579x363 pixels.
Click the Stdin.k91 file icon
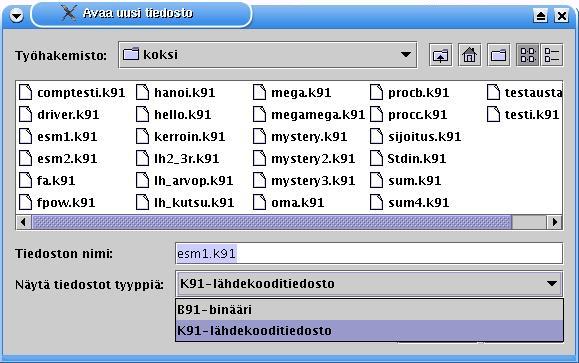[376, 158]
